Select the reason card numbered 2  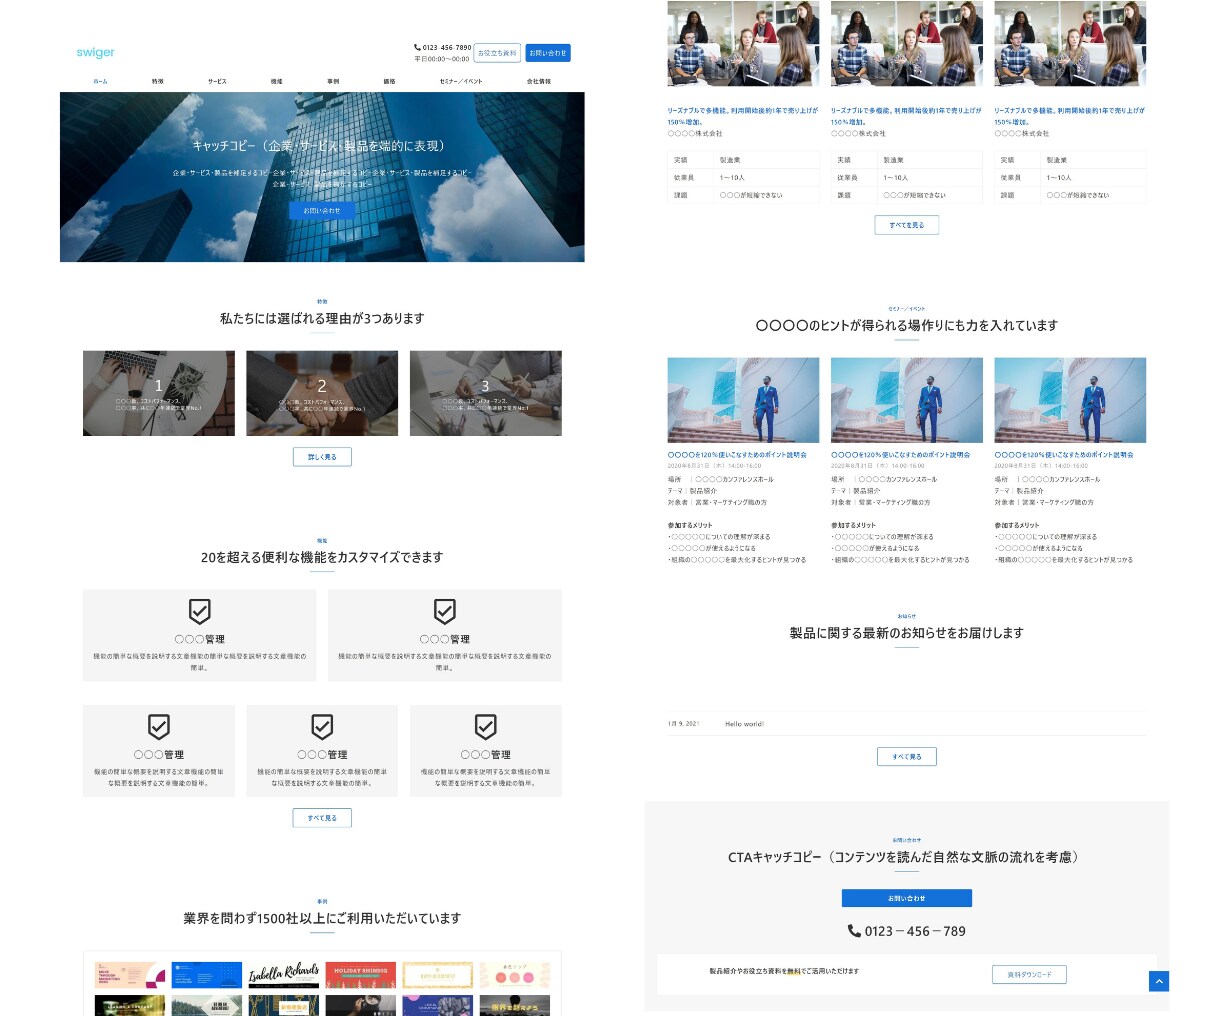[x=322, y=393]
